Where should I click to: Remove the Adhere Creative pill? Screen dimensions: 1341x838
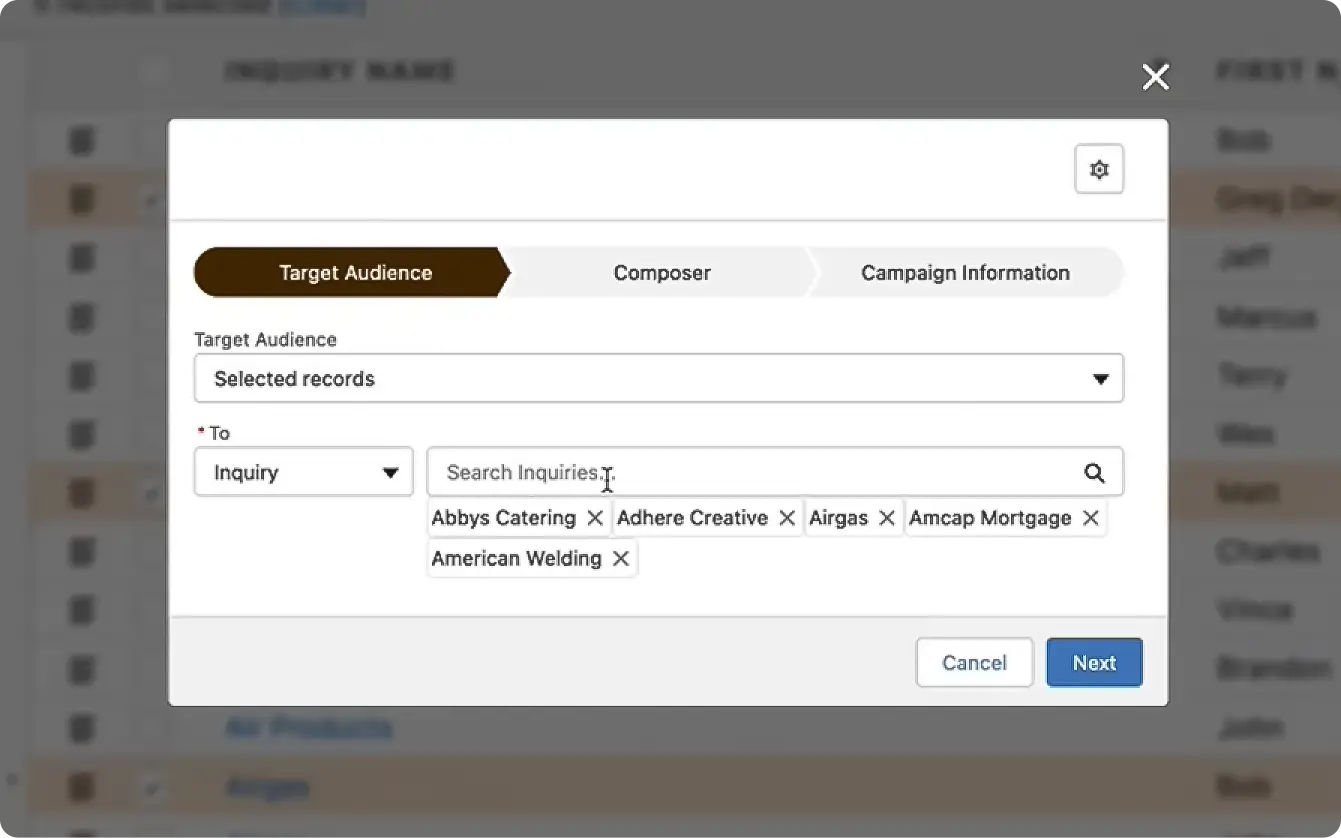pos(787,518)
